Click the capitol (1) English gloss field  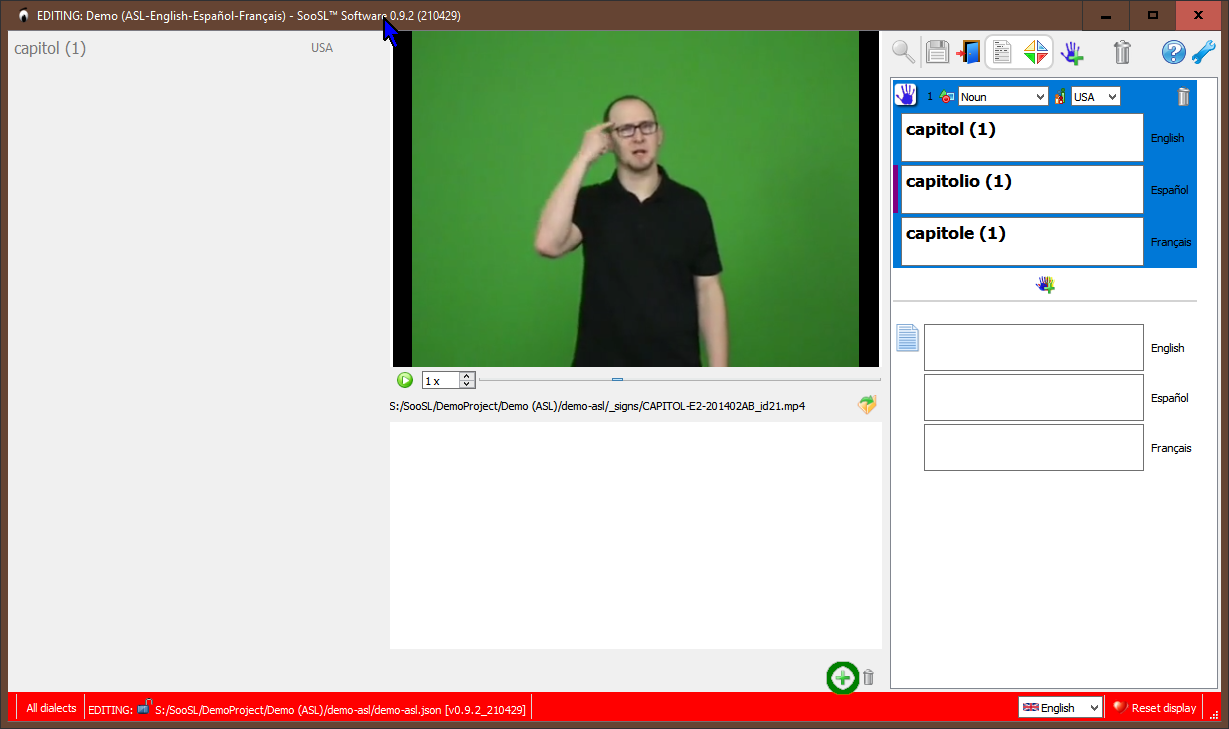[x=1022, y=138]
